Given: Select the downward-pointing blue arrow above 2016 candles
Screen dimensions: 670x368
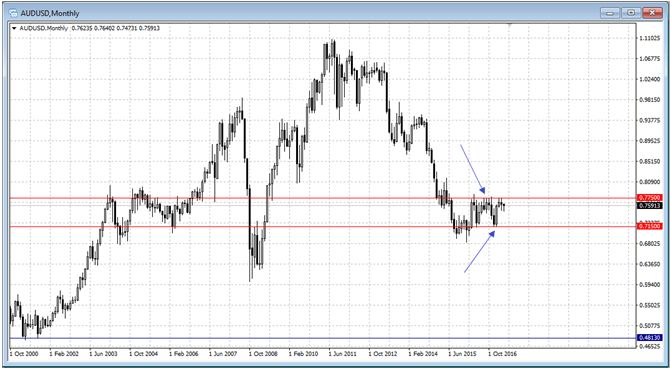Looking at the screenshot, I should click(473, 169).
